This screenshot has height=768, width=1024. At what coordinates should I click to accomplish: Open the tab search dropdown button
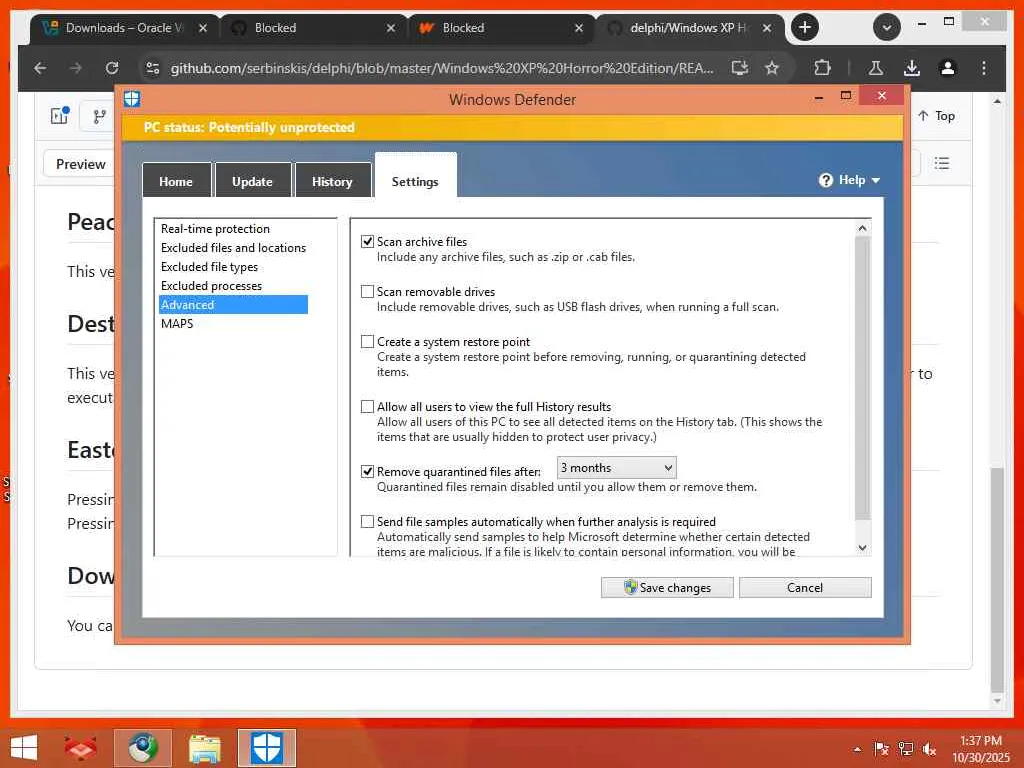click(887, 27)
